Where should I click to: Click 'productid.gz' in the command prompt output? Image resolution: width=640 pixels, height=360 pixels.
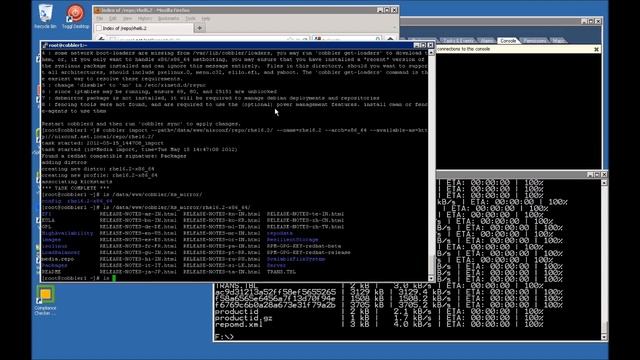point(244,318)
